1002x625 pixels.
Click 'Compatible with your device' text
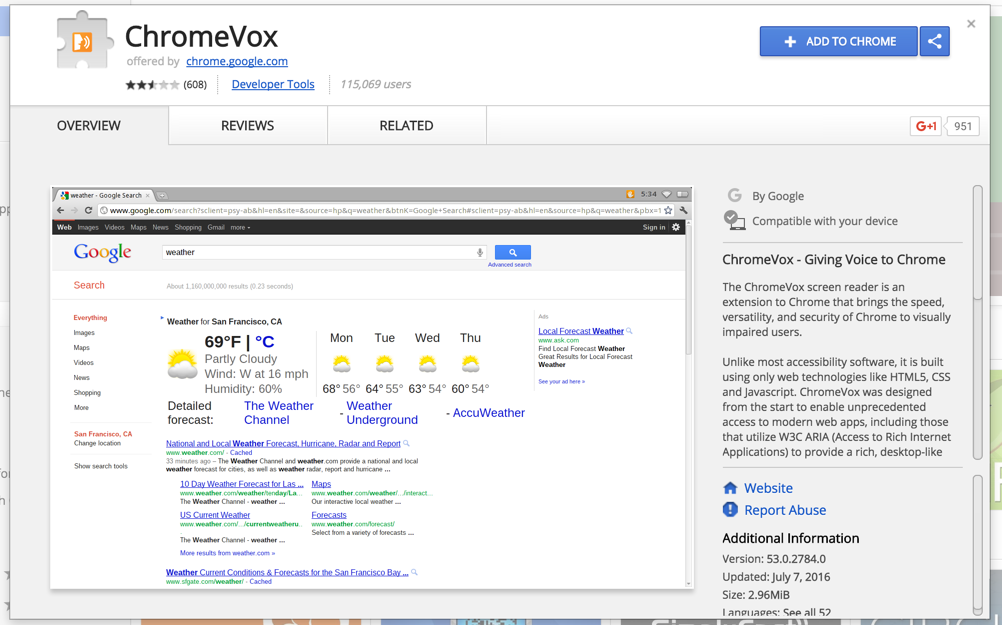(x=824, y=221)
